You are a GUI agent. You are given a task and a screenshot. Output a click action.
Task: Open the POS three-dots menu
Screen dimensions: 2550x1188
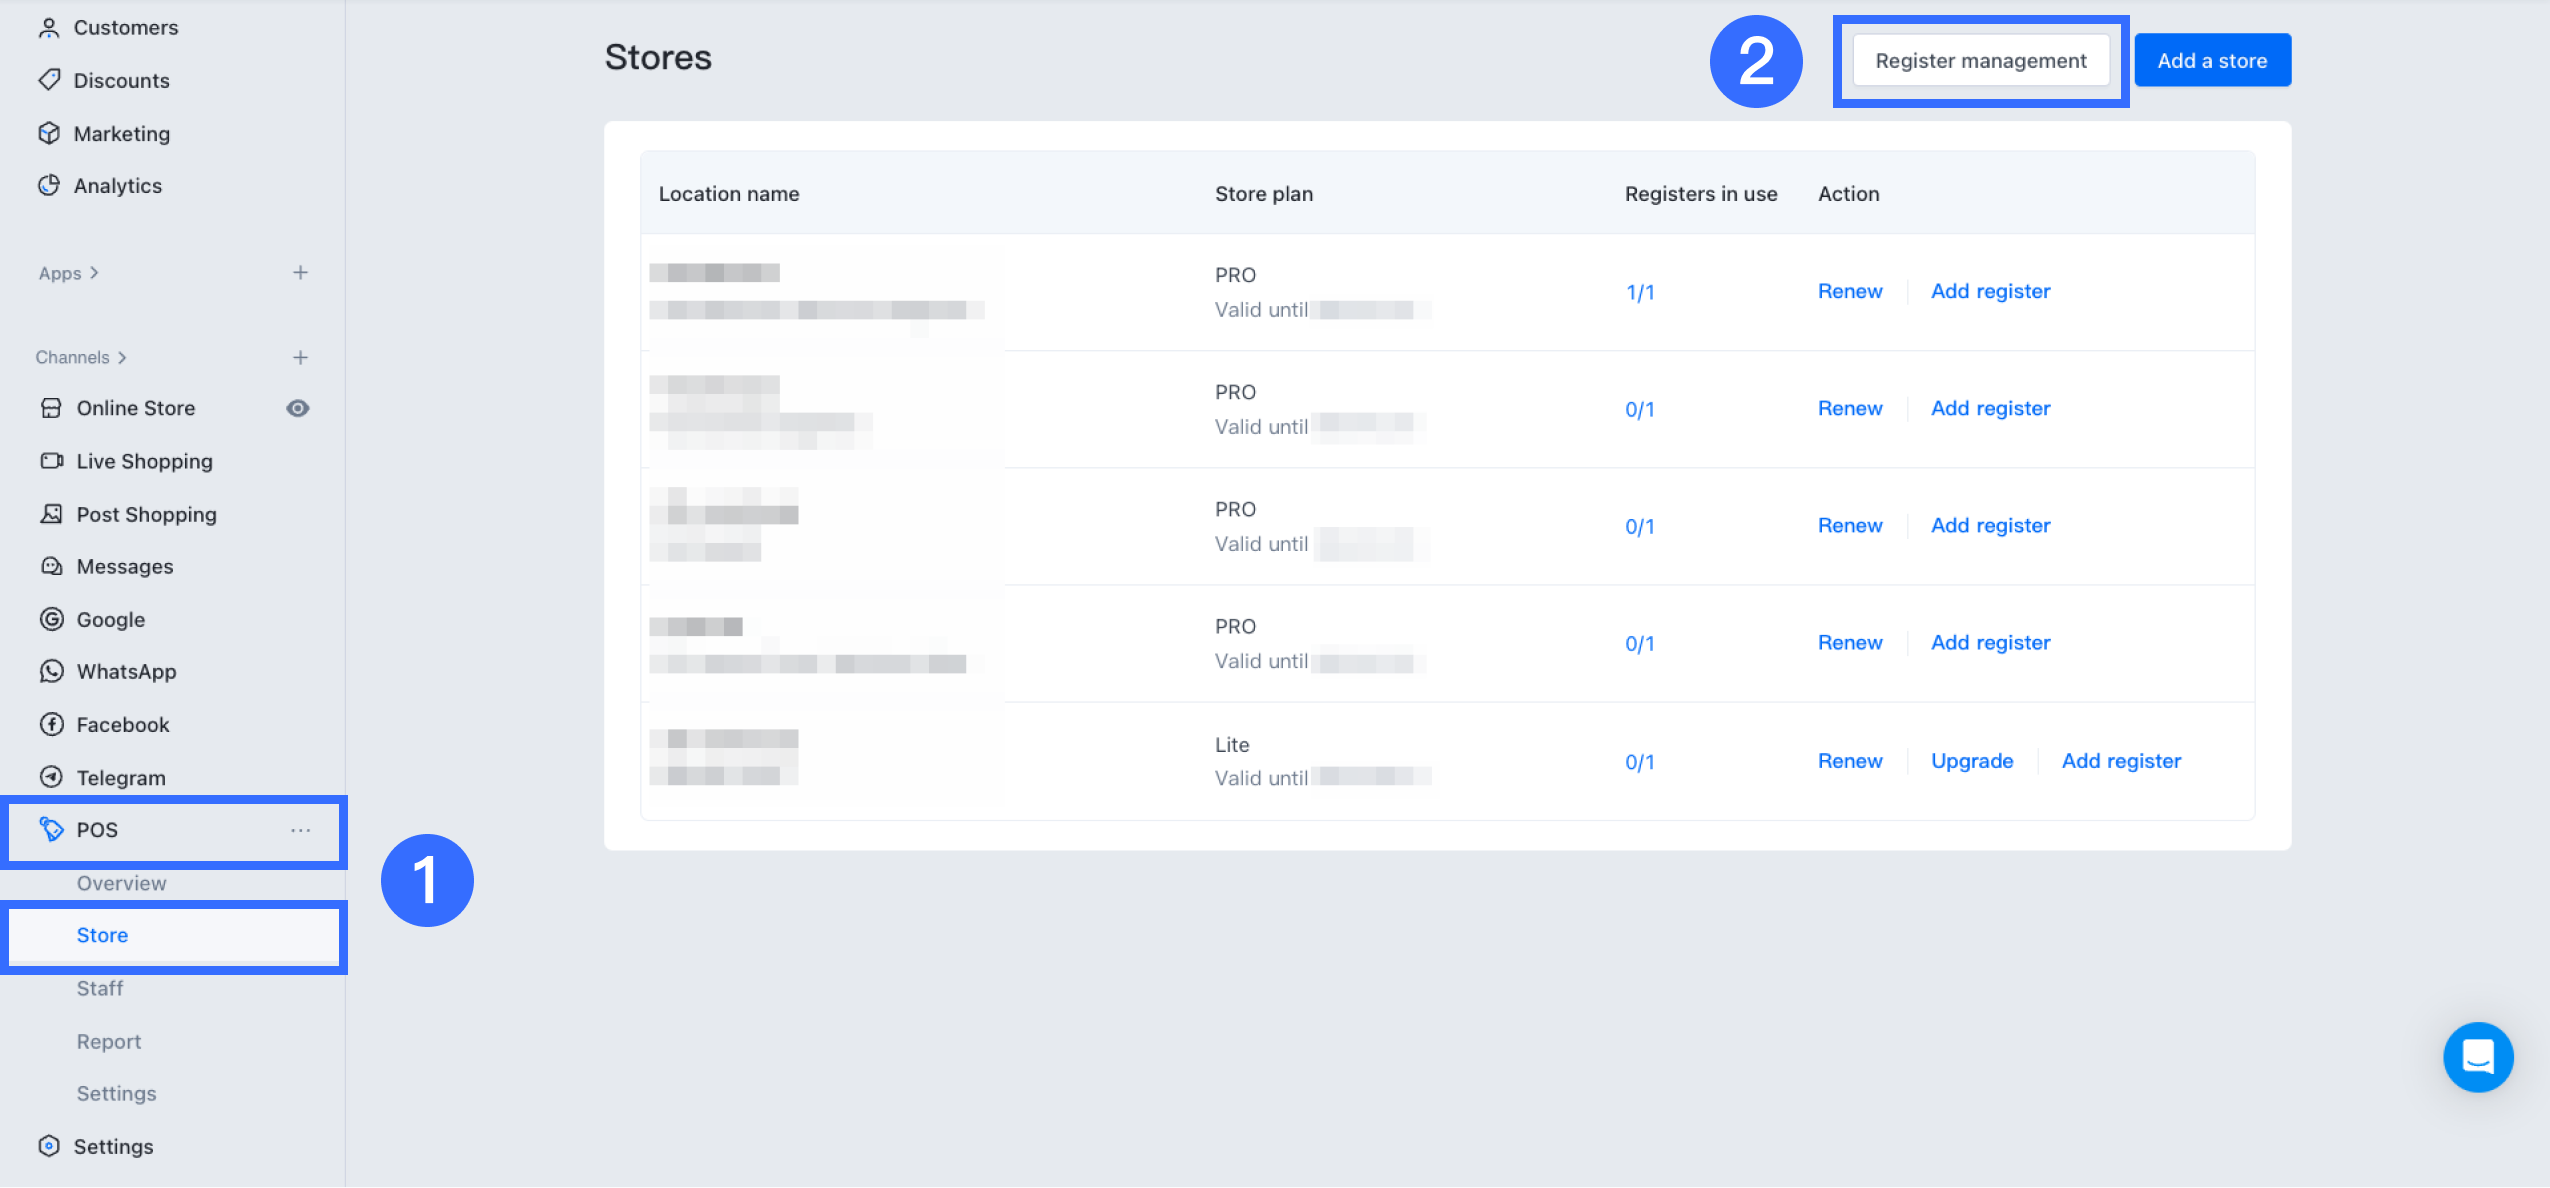click(x=300, y=830)
